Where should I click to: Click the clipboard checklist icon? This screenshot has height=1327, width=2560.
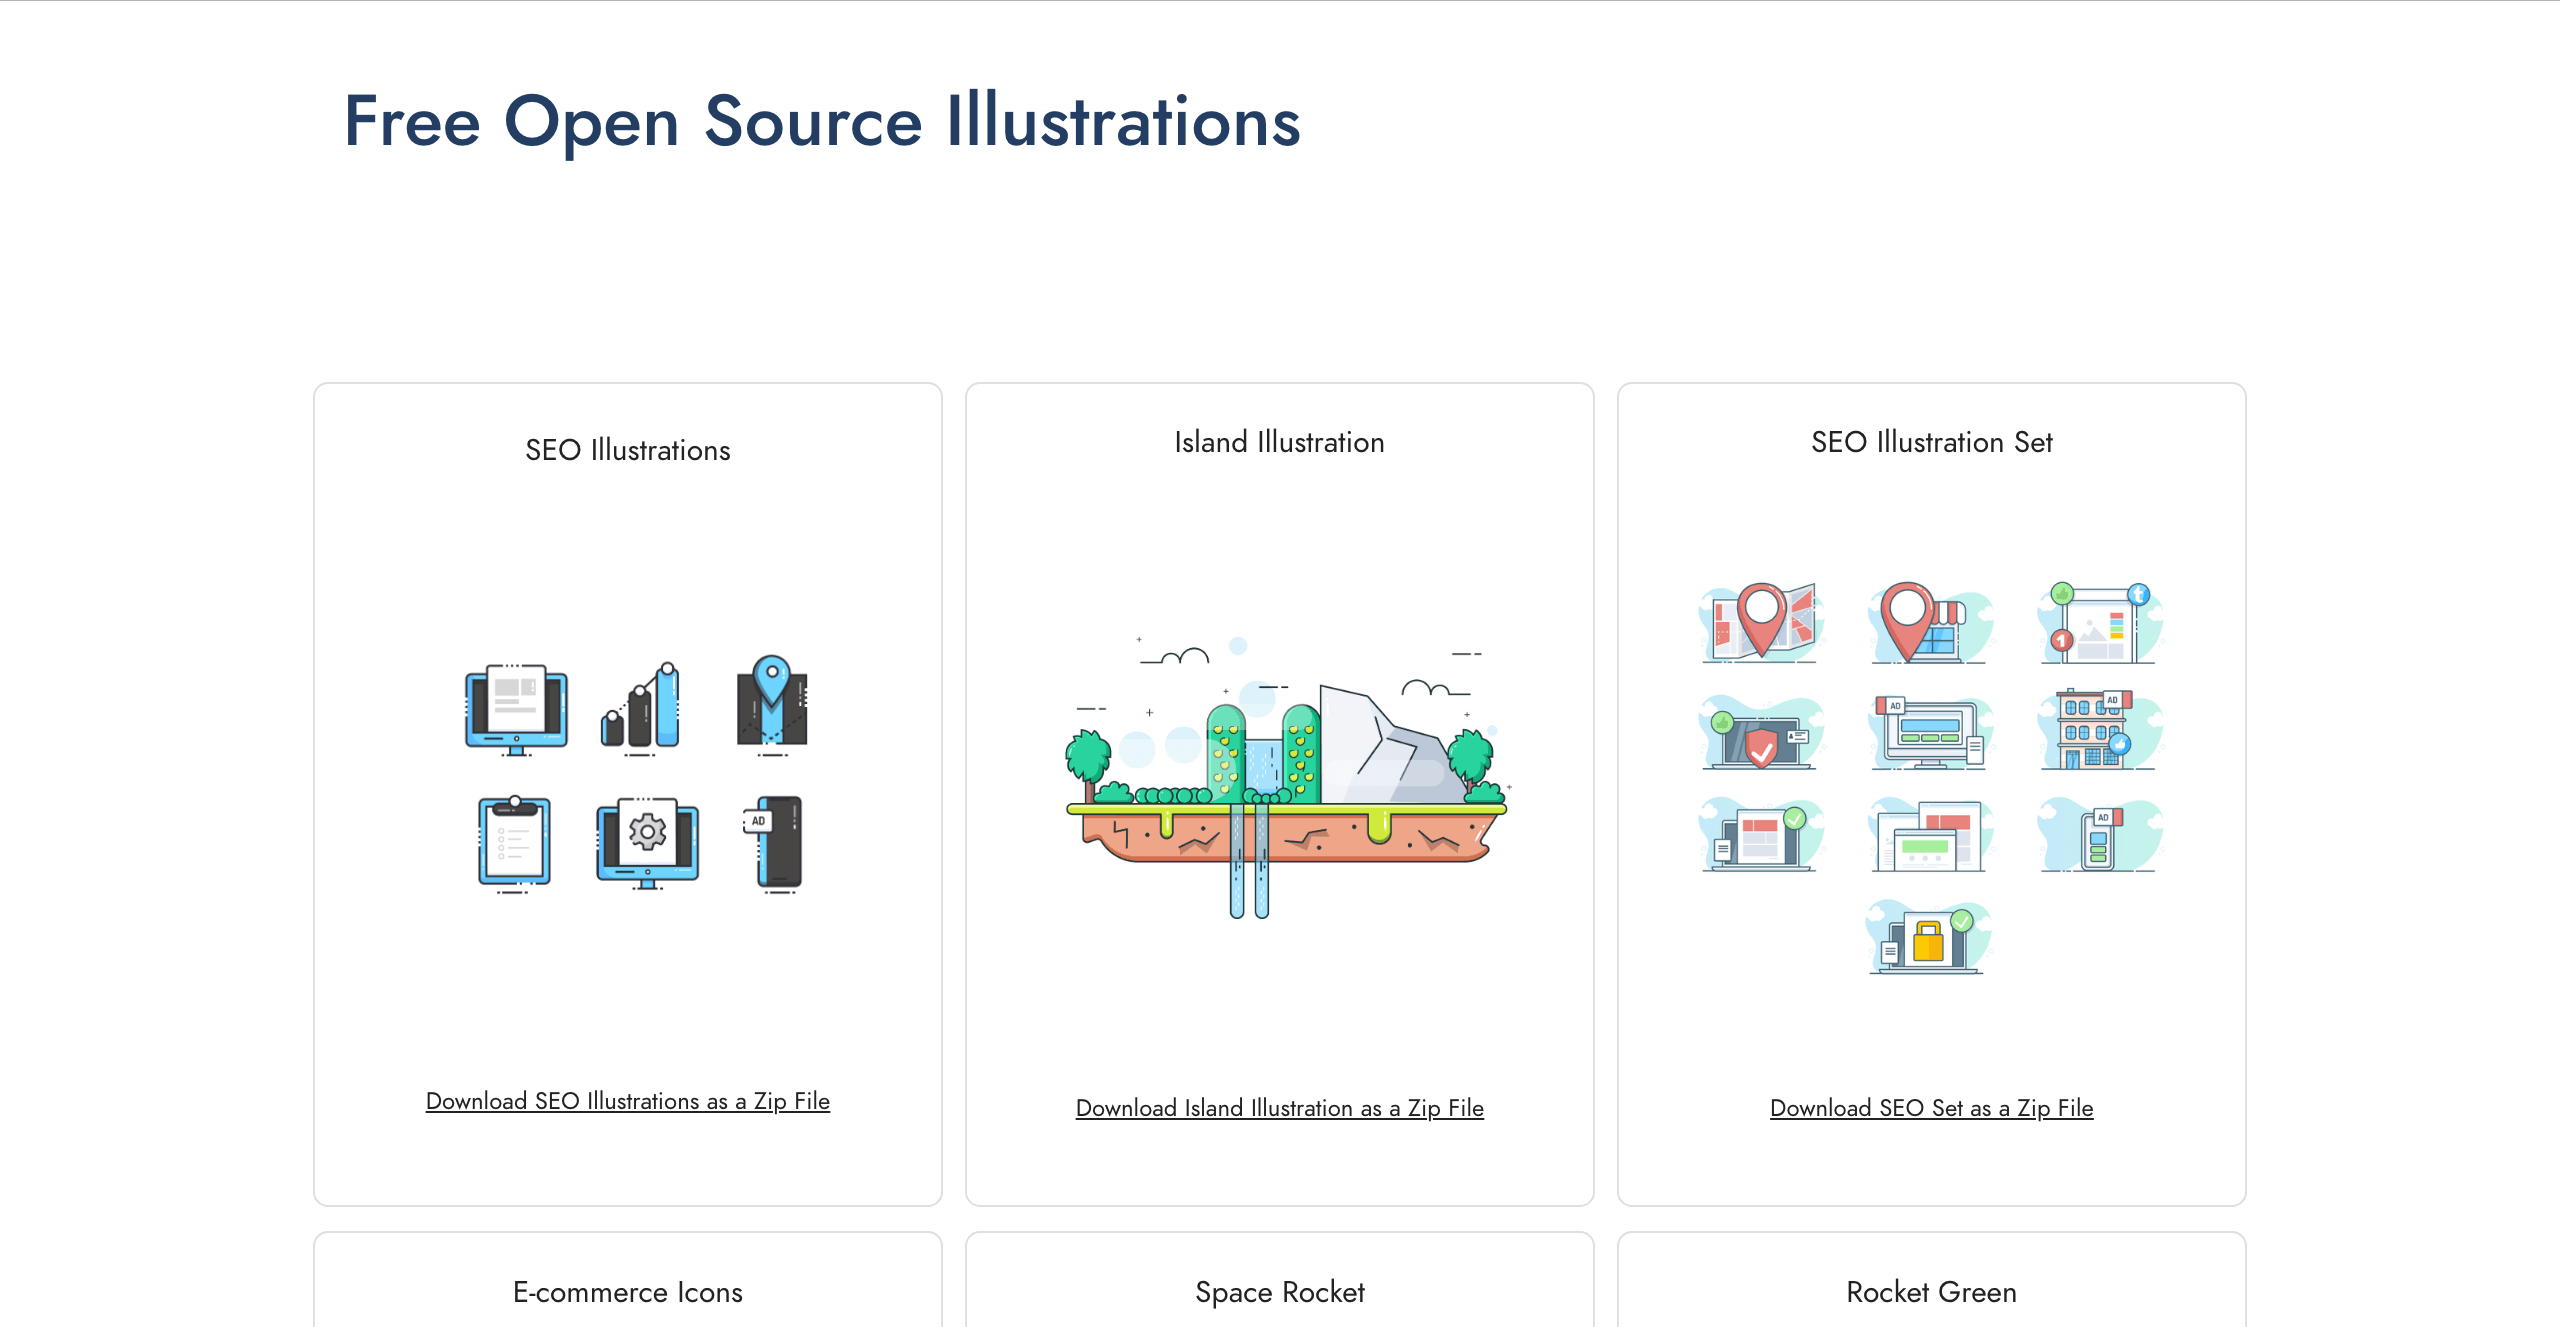tap(514, 842)
